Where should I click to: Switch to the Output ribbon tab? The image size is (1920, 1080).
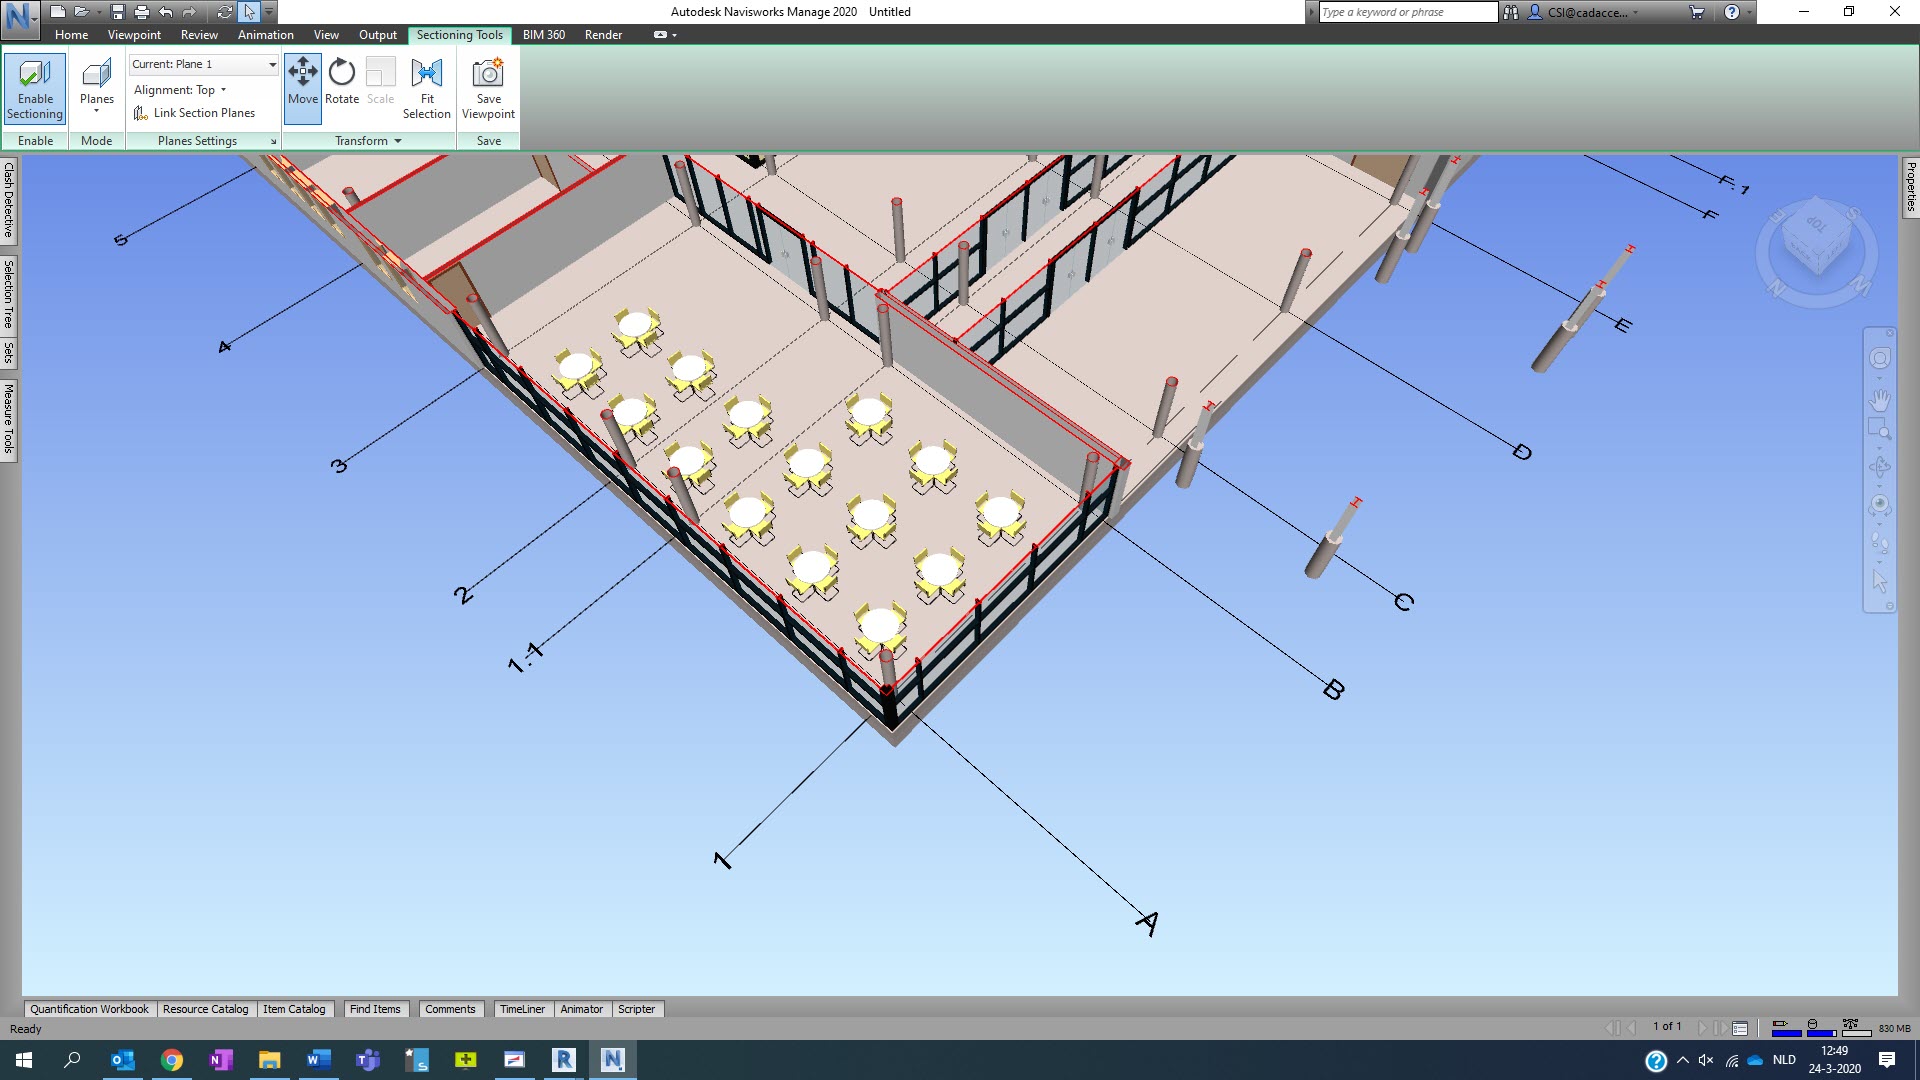(x=377, y=35)
